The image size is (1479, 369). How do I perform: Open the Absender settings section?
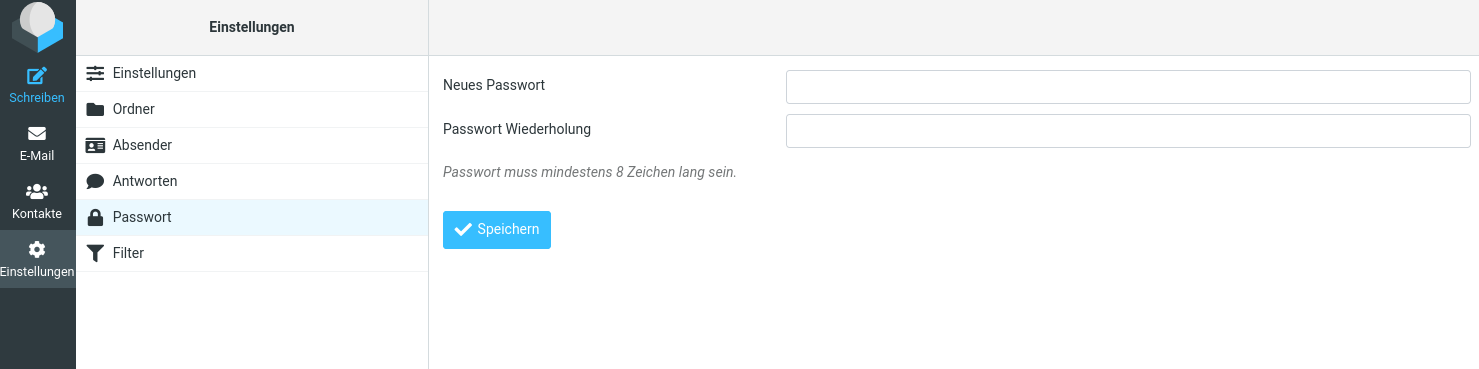[x=252, y=145]
